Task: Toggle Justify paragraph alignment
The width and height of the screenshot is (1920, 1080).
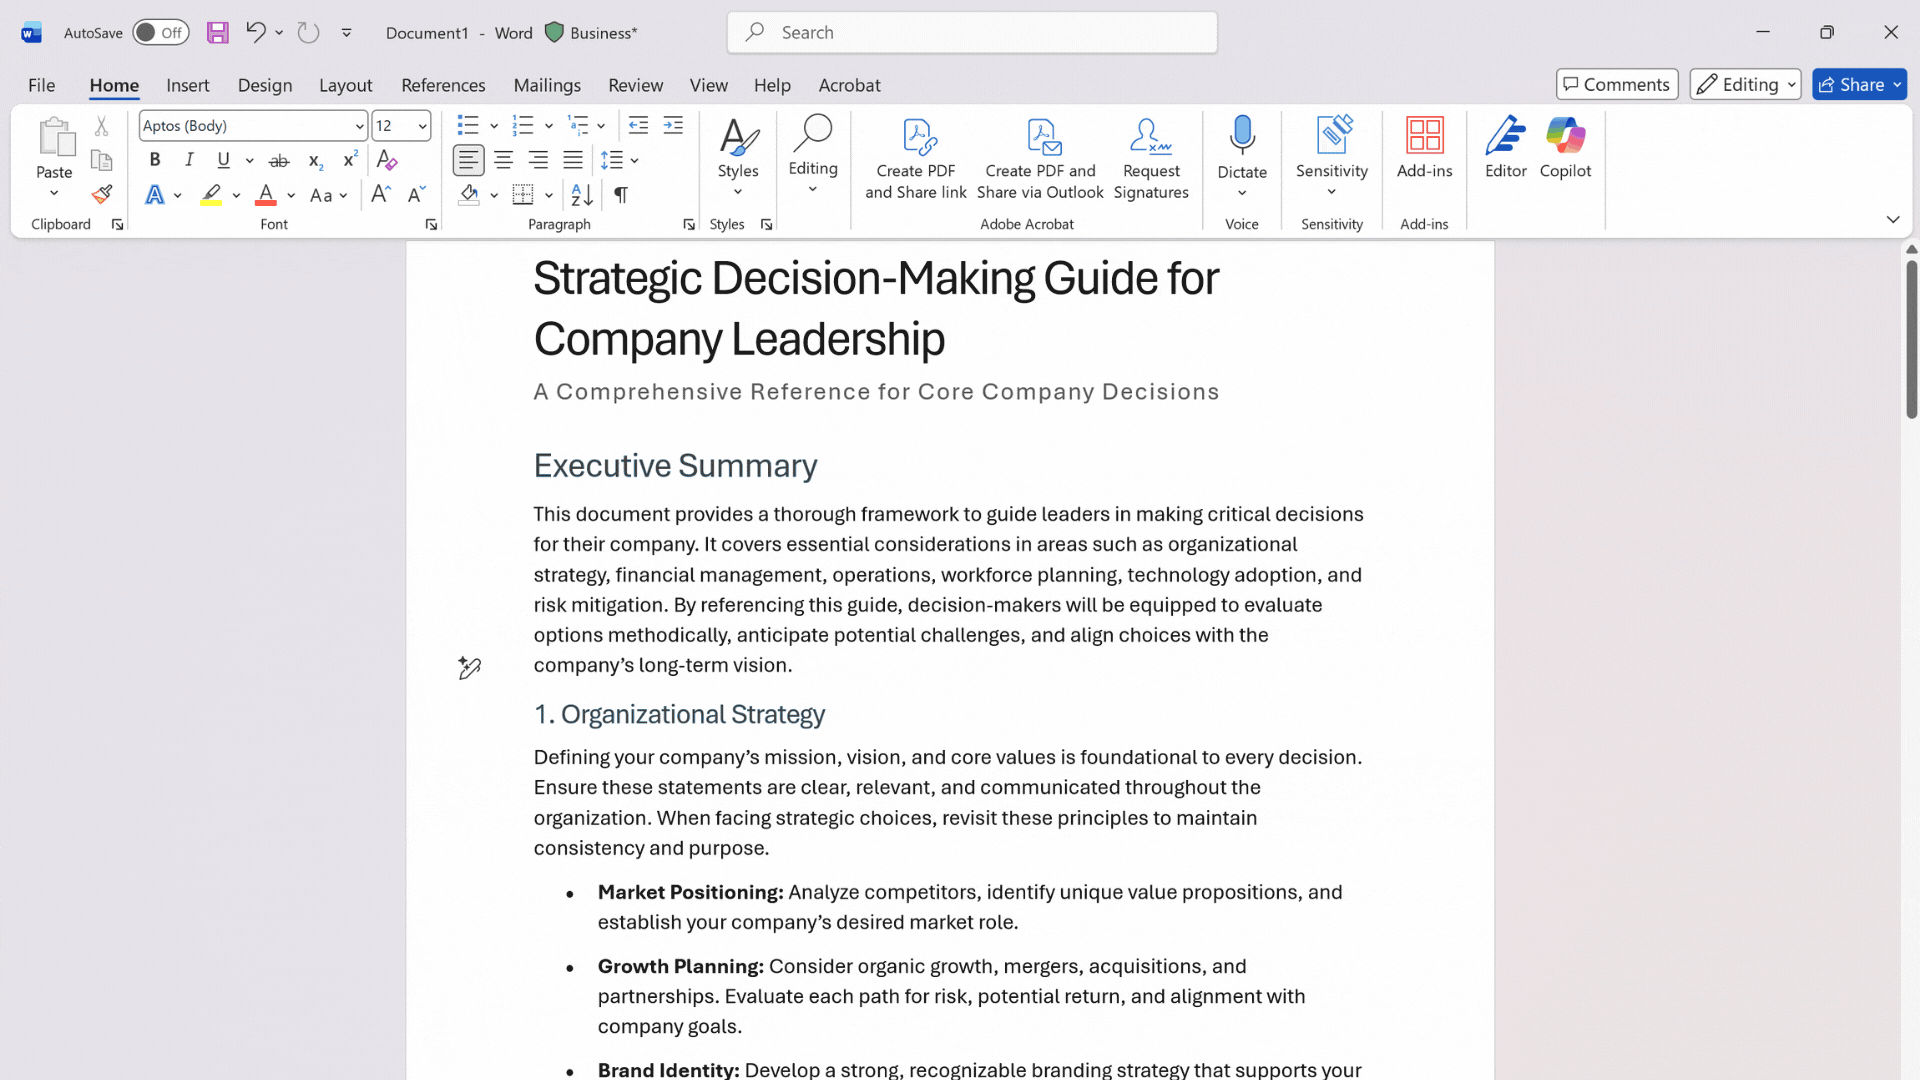Action: [573, 160]
